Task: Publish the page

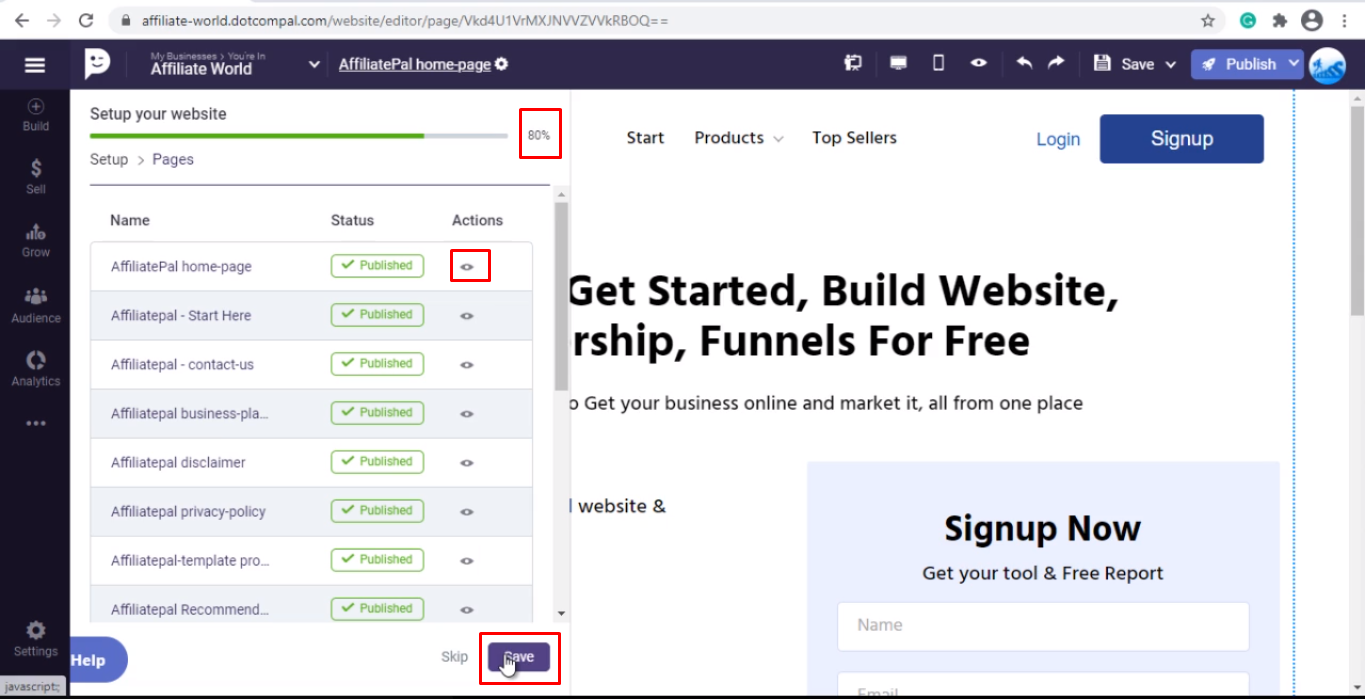Action: click(1238, 64)
